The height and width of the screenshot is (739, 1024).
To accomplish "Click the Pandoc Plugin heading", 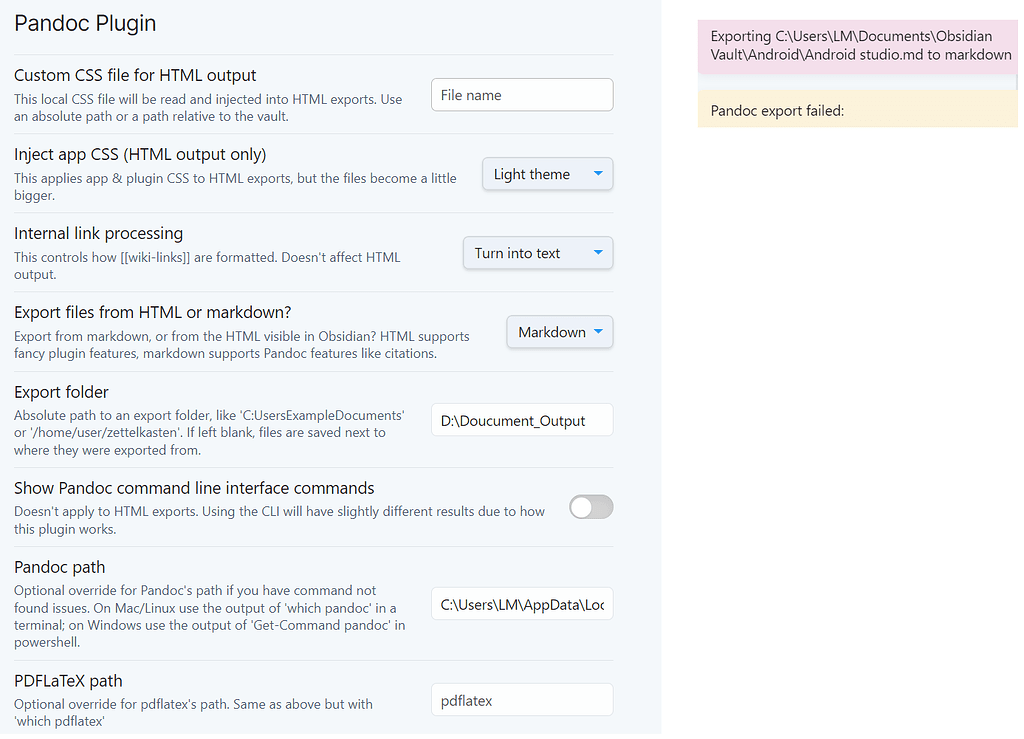I will [85, 24].
